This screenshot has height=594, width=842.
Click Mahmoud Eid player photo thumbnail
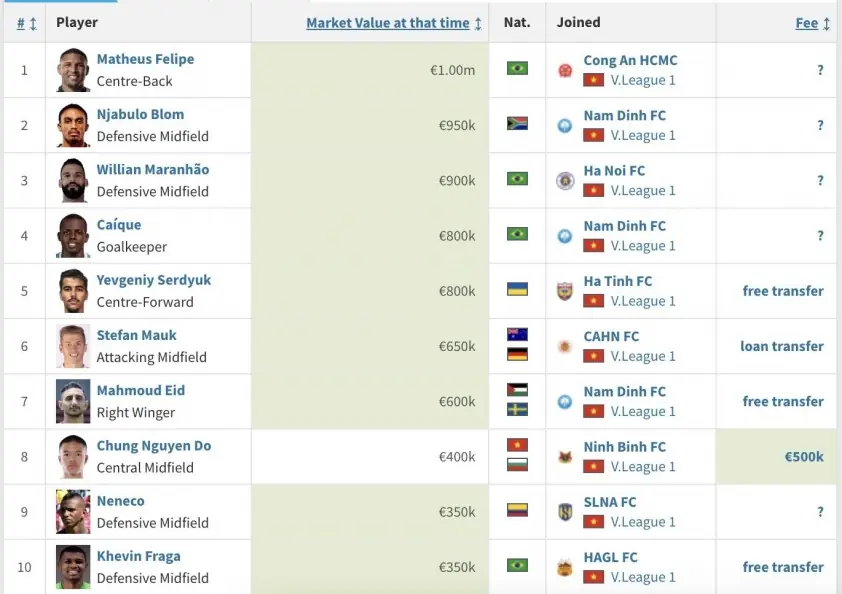click(x=73, y=401)
